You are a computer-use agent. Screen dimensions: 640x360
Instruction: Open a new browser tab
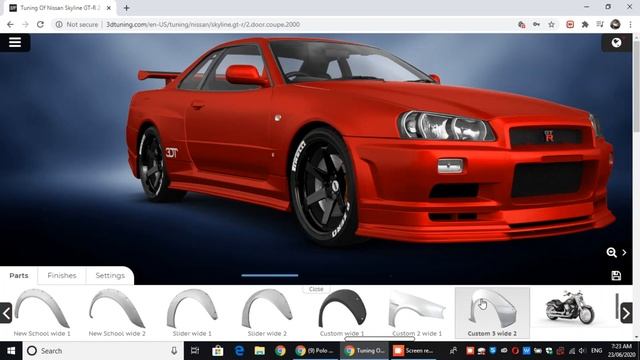(127, 8)
